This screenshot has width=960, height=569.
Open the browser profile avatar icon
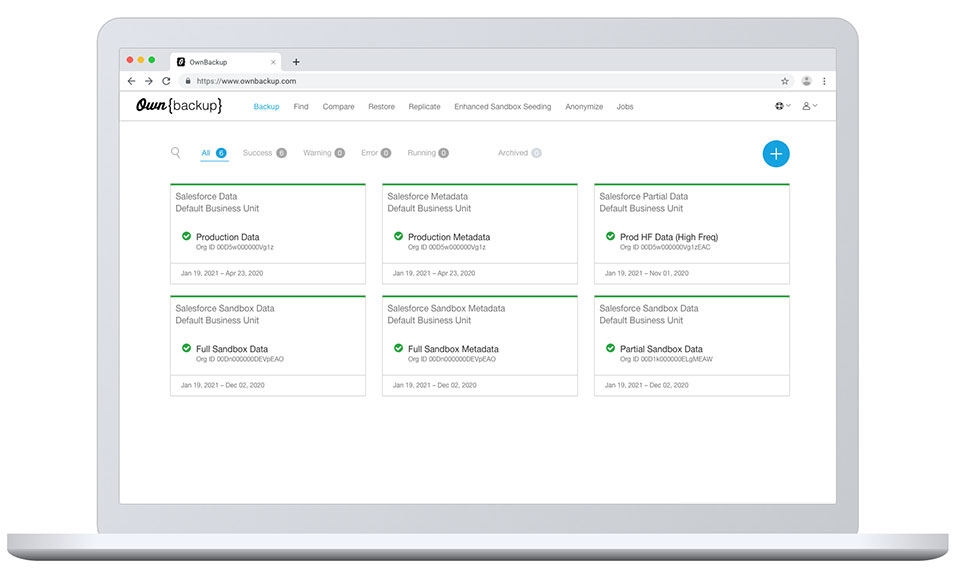(806, 81)
